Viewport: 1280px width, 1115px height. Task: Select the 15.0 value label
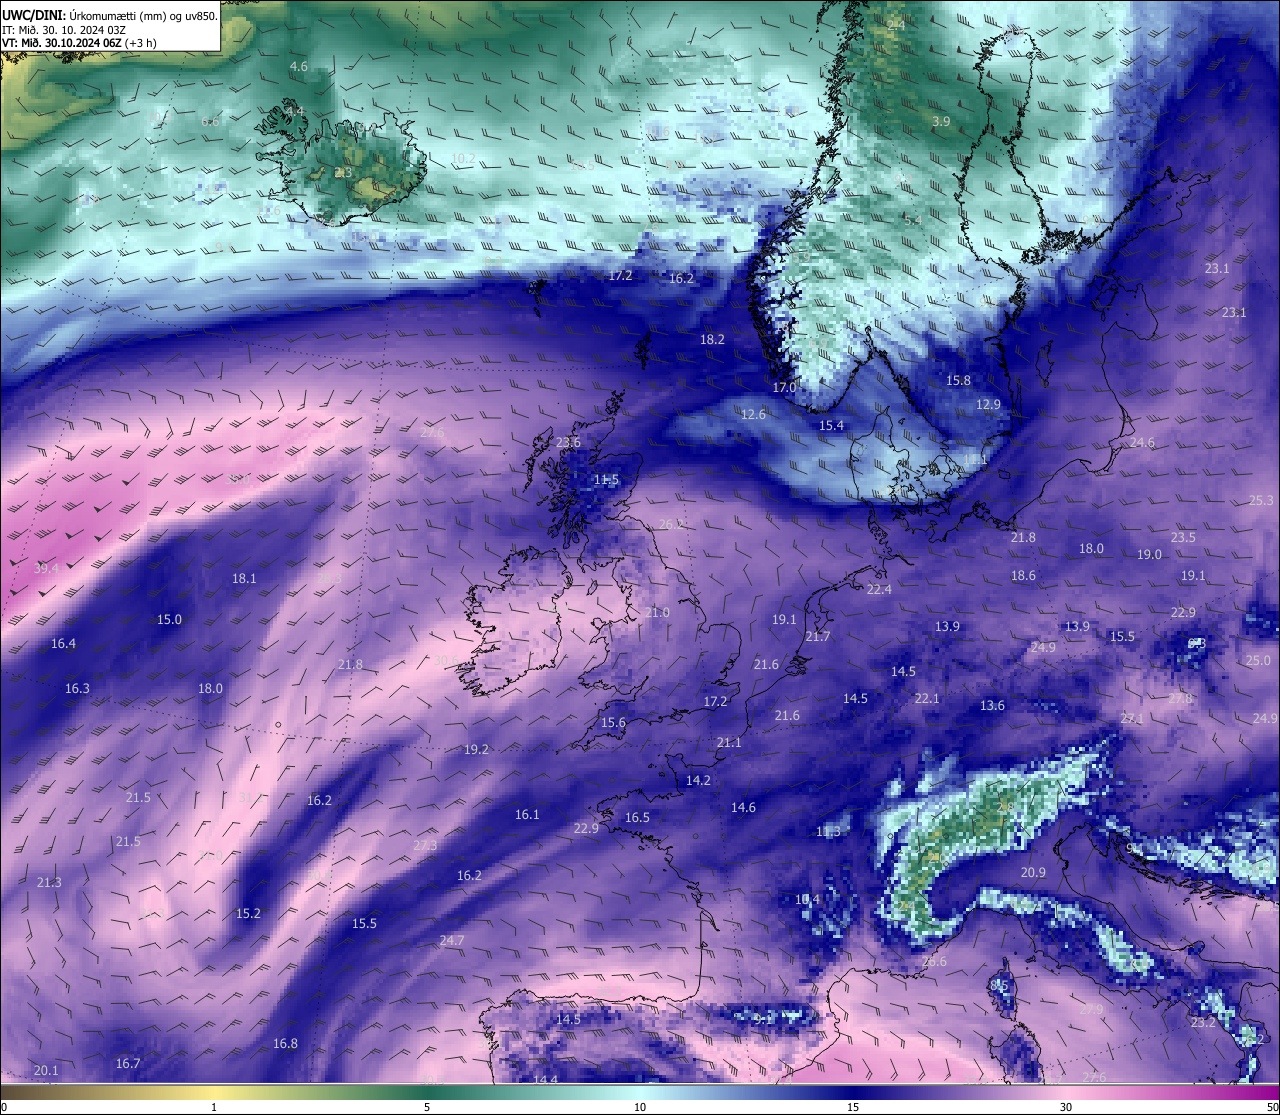(170, 619)
